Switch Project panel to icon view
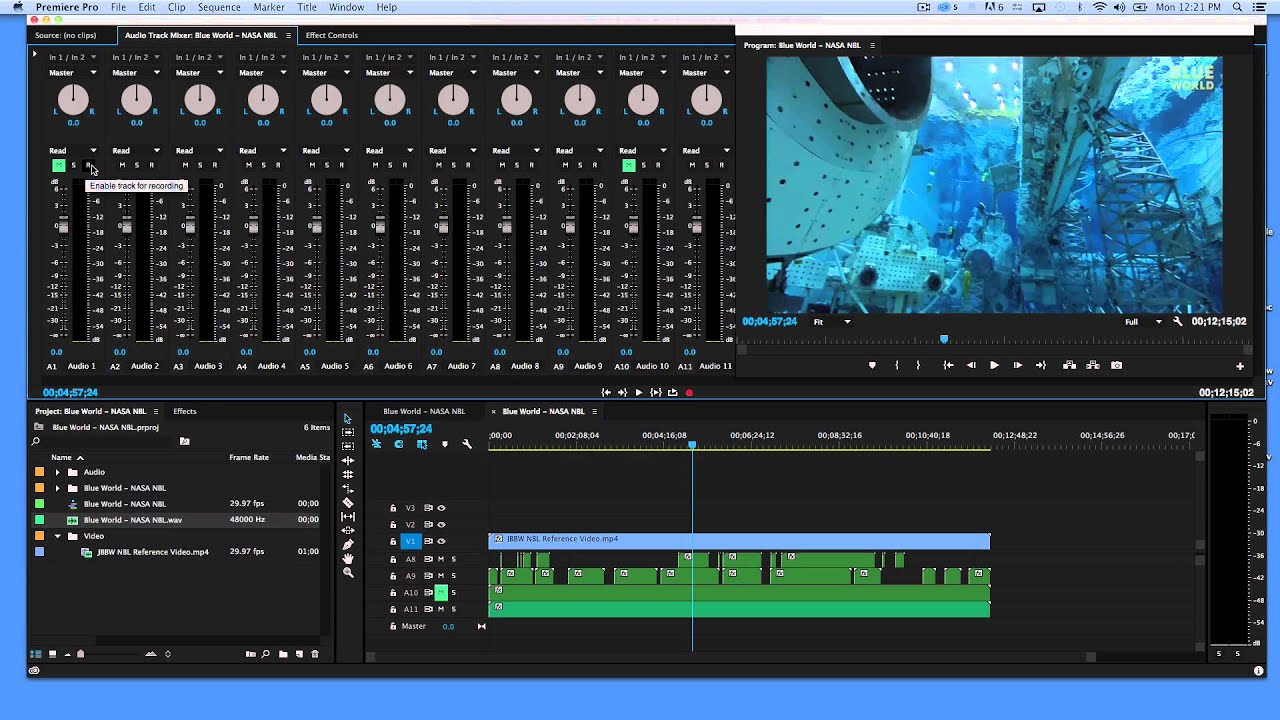This screenshot has width=1280, height=720. coord(52,654)
